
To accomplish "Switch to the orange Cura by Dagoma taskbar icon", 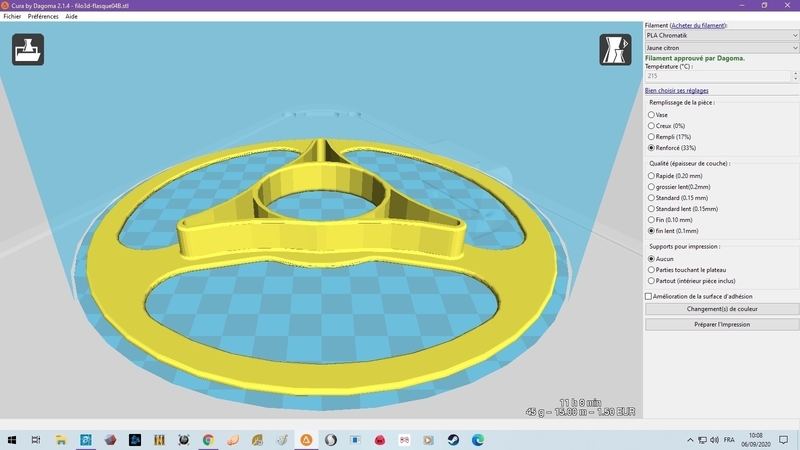I will pyautogui.click(x=306, y=440).
